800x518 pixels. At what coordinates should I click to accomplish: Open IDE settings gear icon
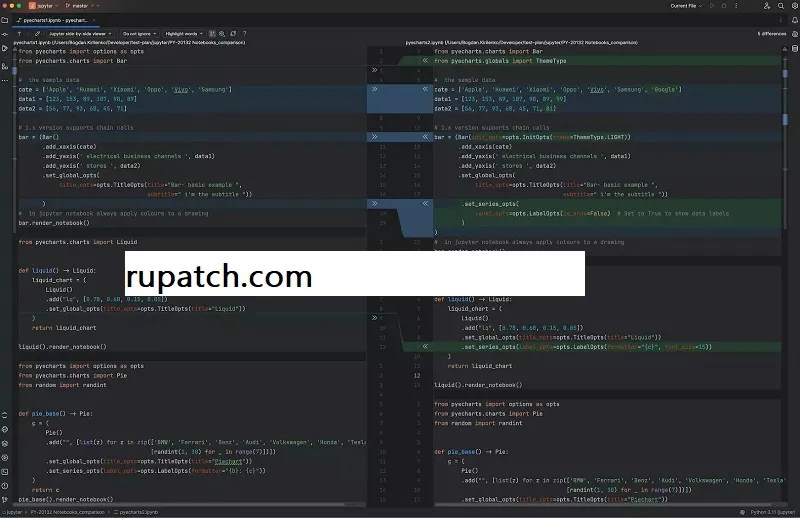794,6
